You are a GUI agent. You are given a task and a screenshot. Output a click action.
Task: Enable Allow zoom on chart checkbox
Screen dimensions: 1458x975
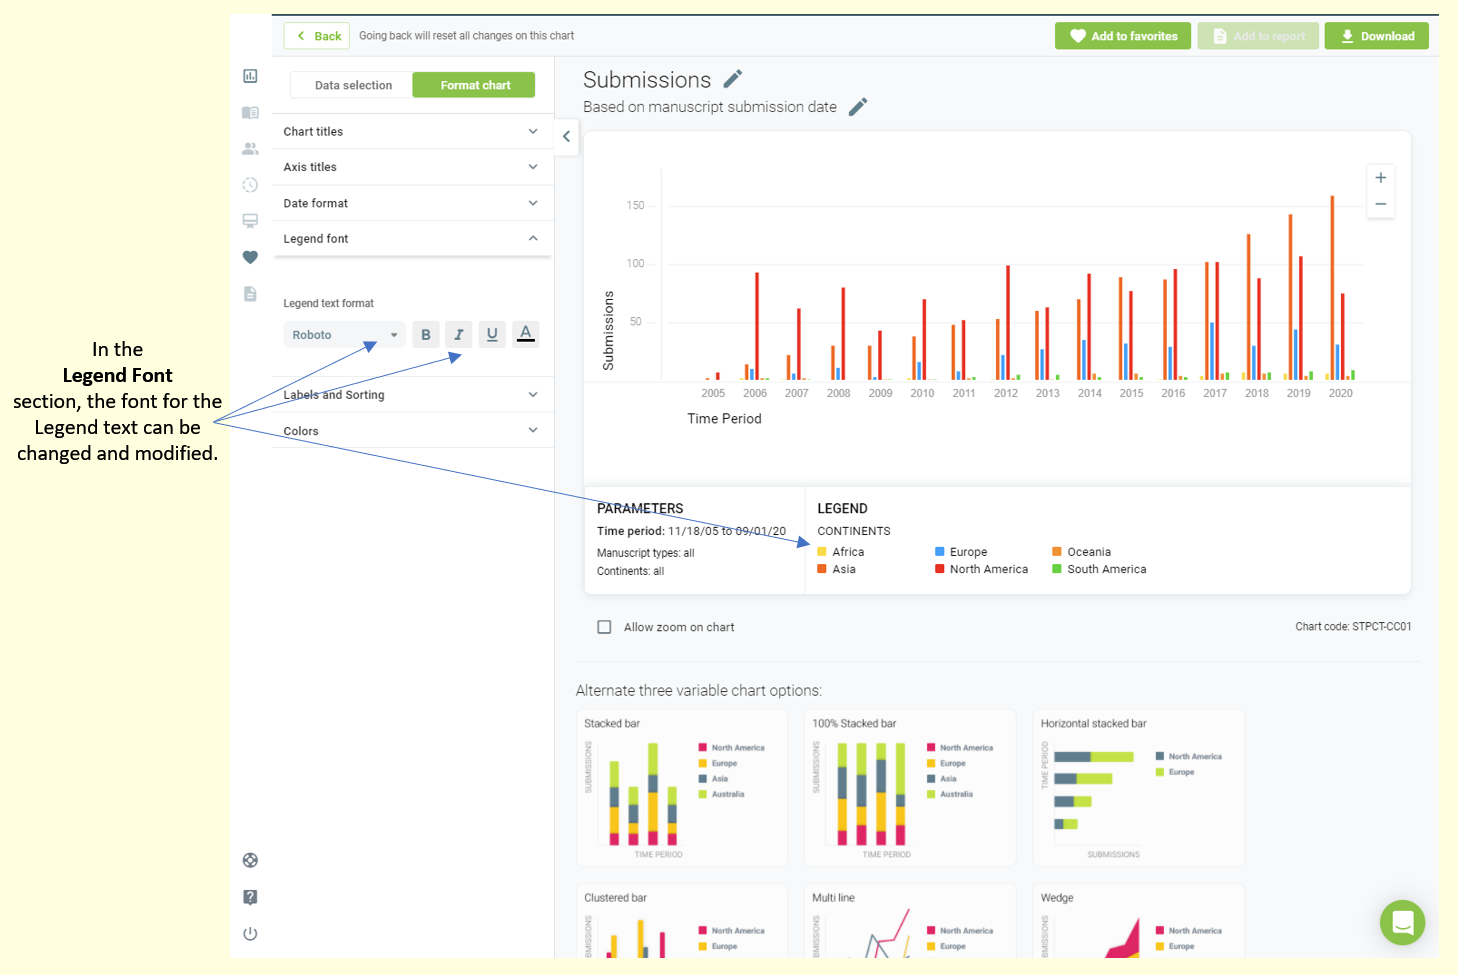604,627
